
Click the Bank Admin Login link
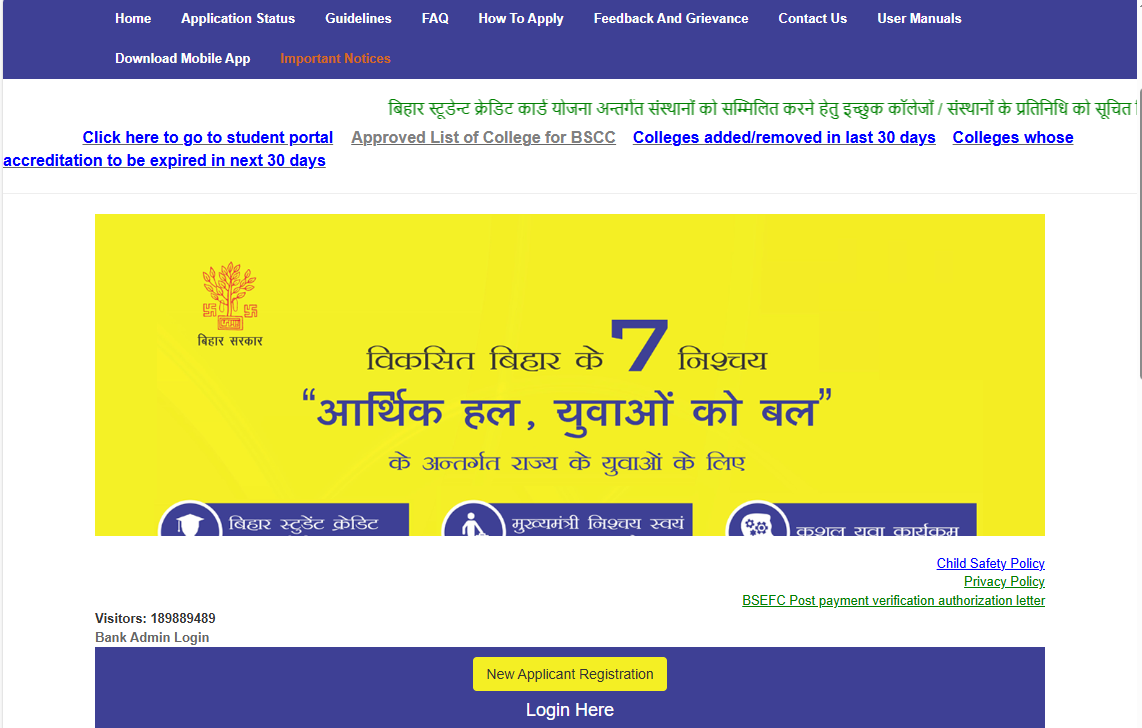[x=151, y=637]
